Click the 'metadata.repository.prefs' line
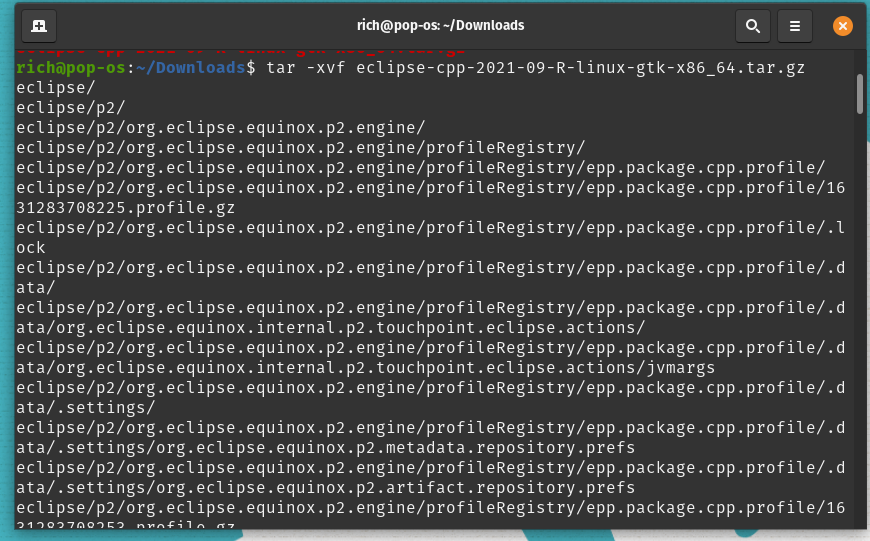Image resolution: width=870 pixels, height=541 pixels. (x=325, y=448)
